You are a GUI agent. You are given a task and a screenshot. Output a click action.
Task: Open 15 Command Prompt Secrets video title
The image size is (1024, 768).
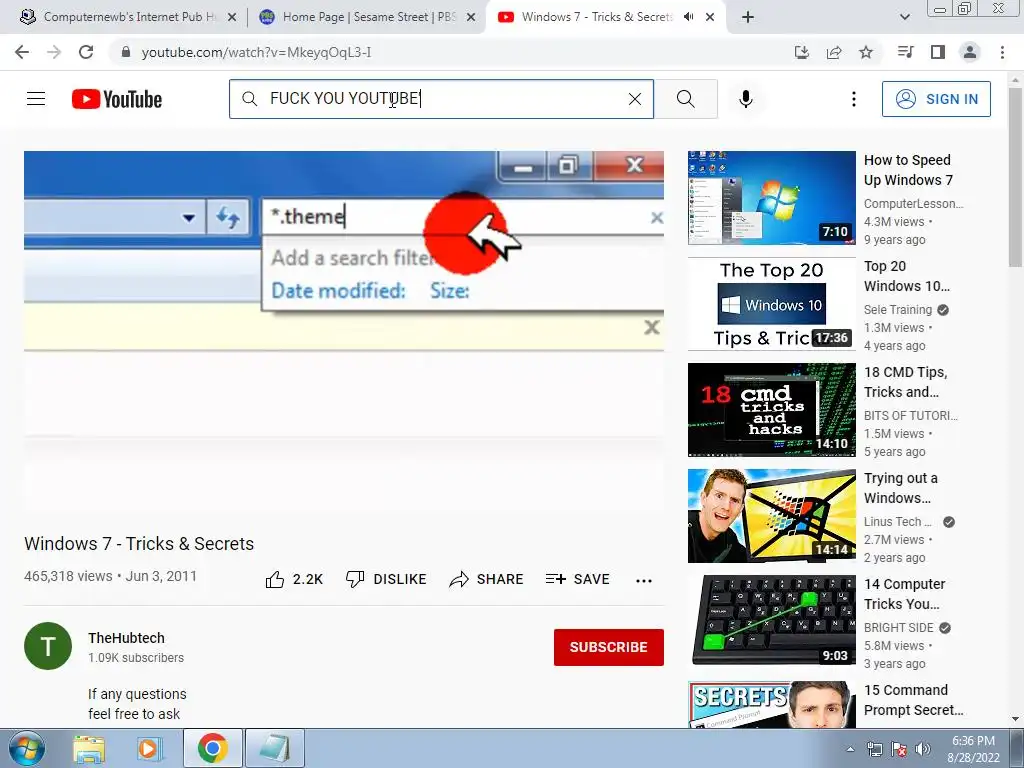(x=914, y=699)
